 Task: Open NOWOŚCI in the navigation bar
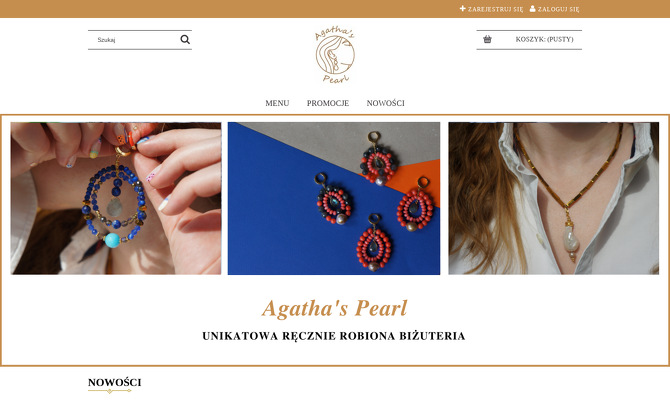click(x=385, y=103)
